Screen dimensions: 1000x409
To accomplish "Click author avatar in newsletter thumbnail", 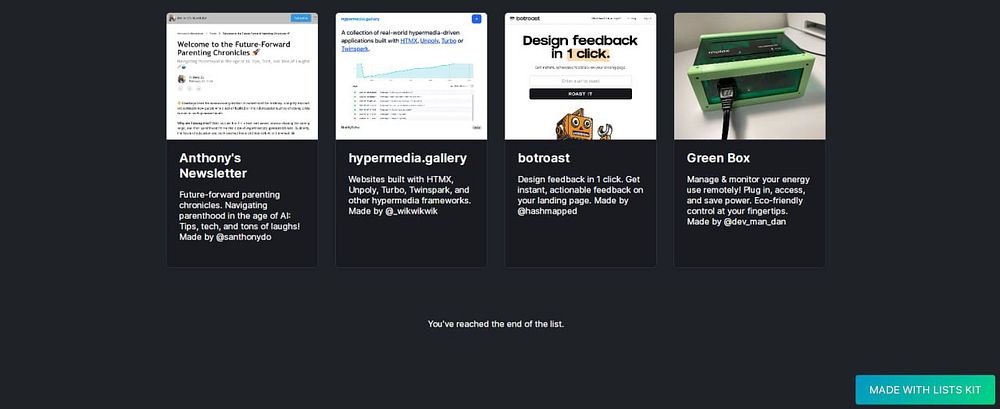I will click(181, 79).
